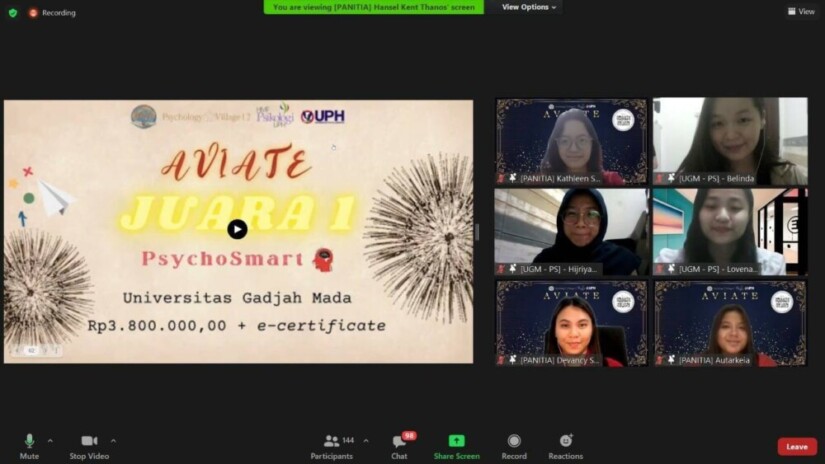Click 'PsychoSmart' title on slide
Viewport: 825px width, 464px height.
(223, 258)
